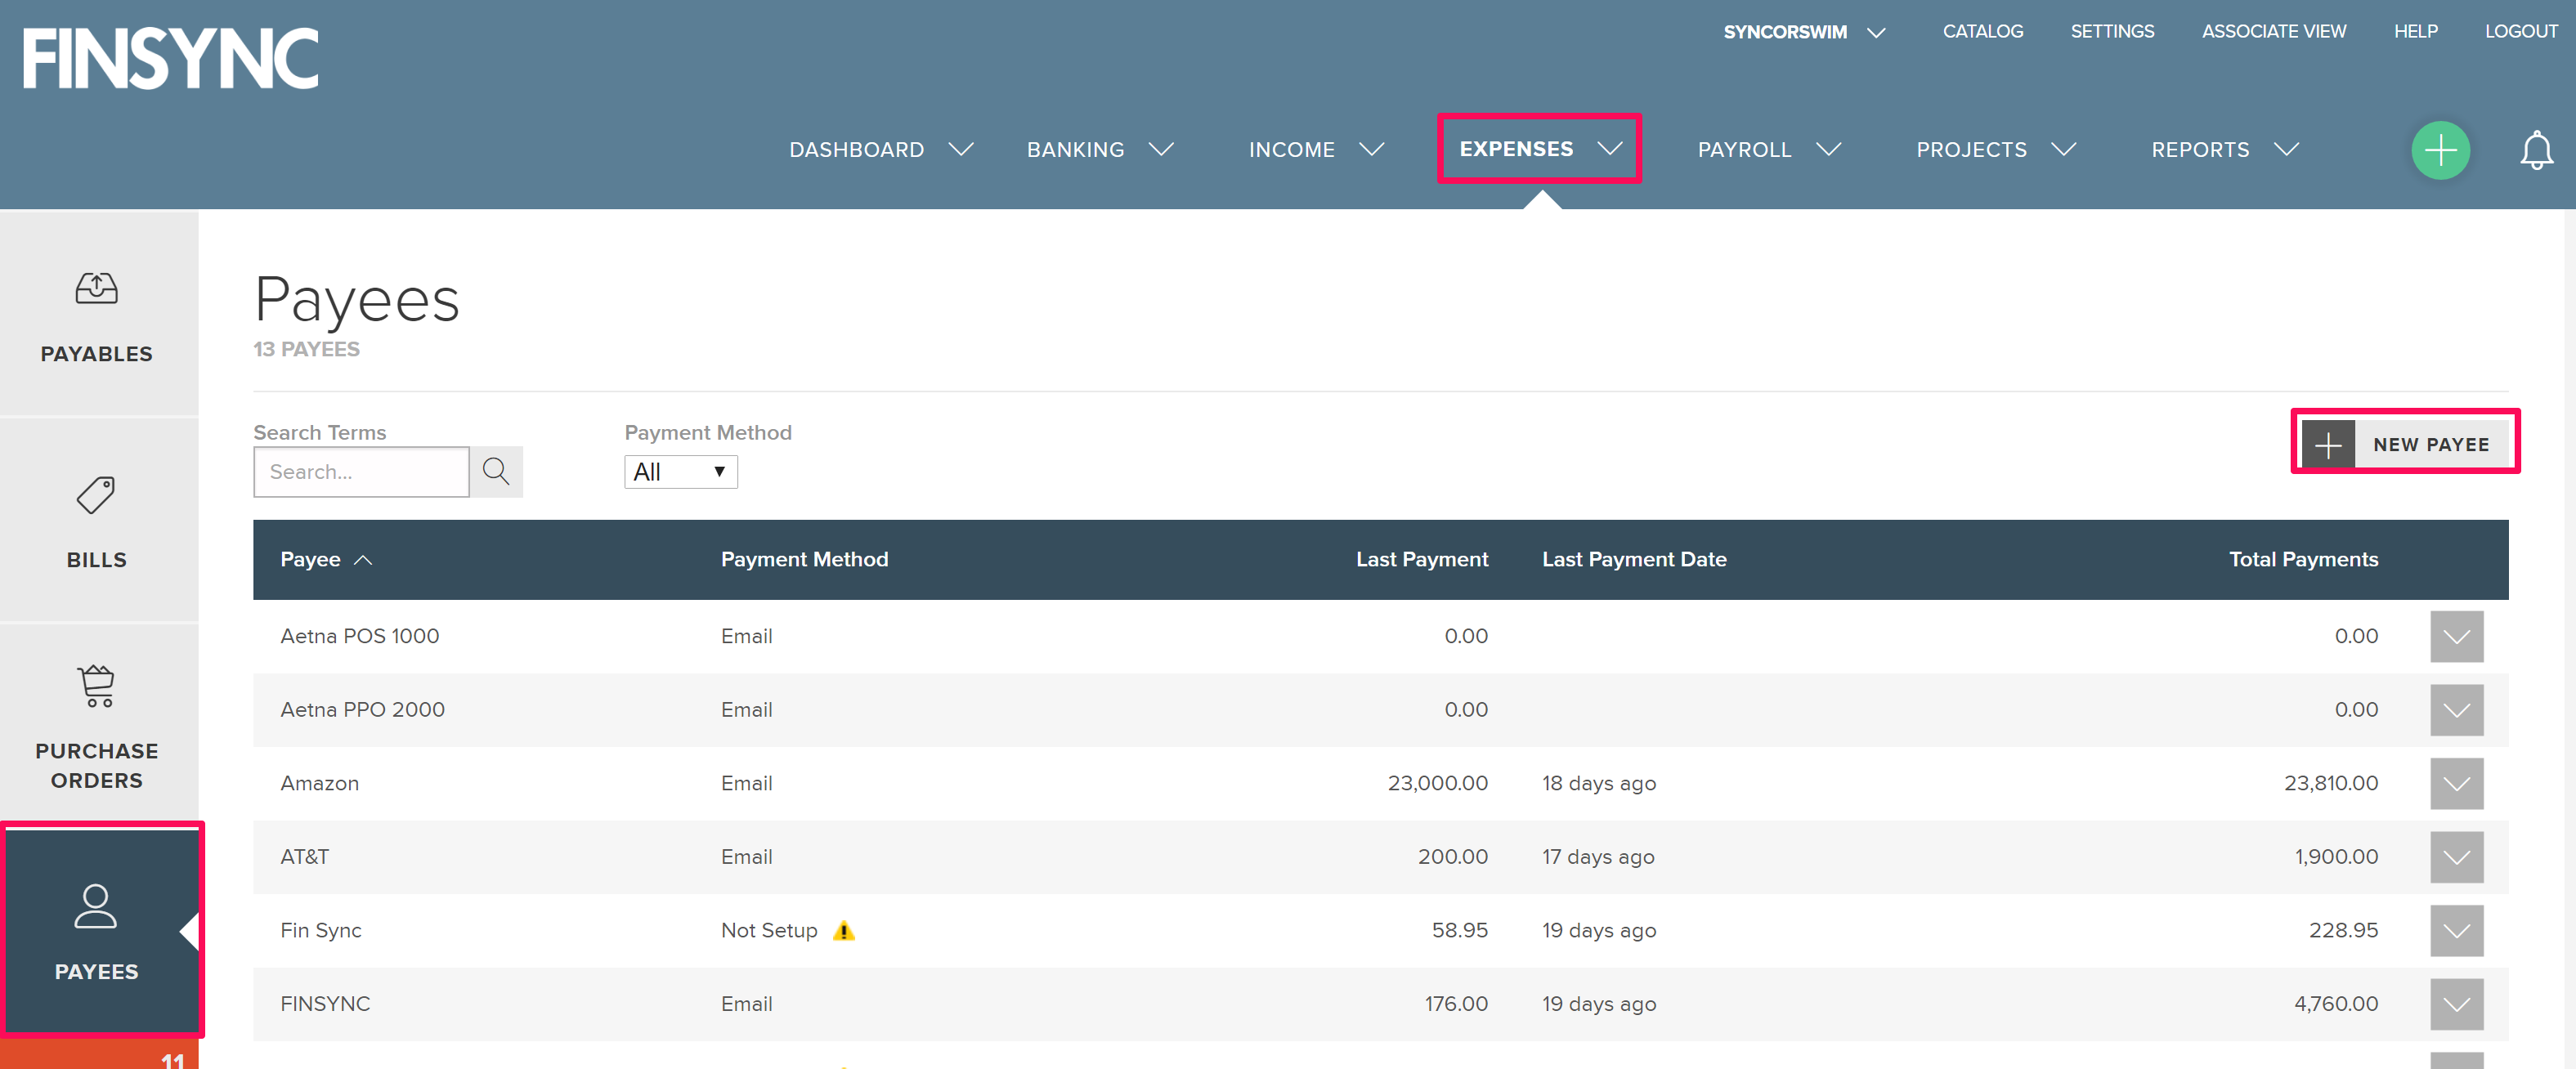Select the Bills tag icon

(x=96, y=495)
